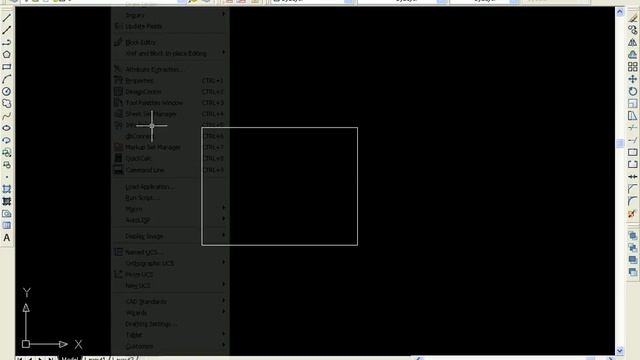Click the Chamfer tool
Image resolution: width=640 pixels, height=360 pixels.
(633, 189)
